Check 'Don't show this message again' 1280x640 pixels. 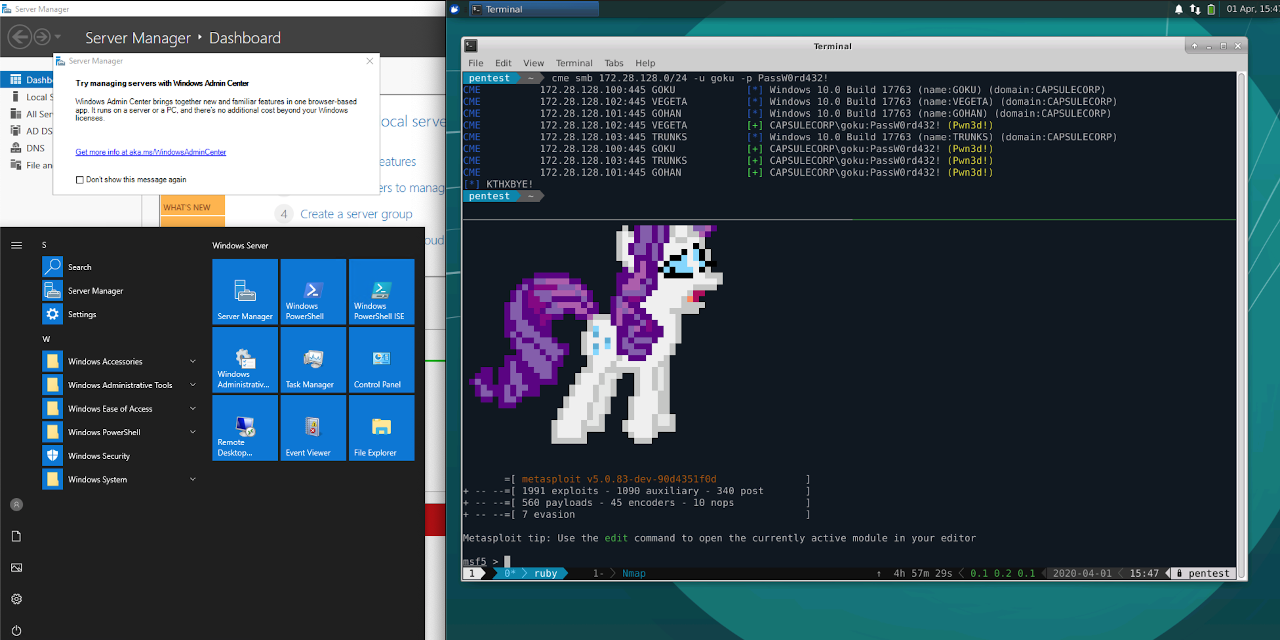coord(80,180)
